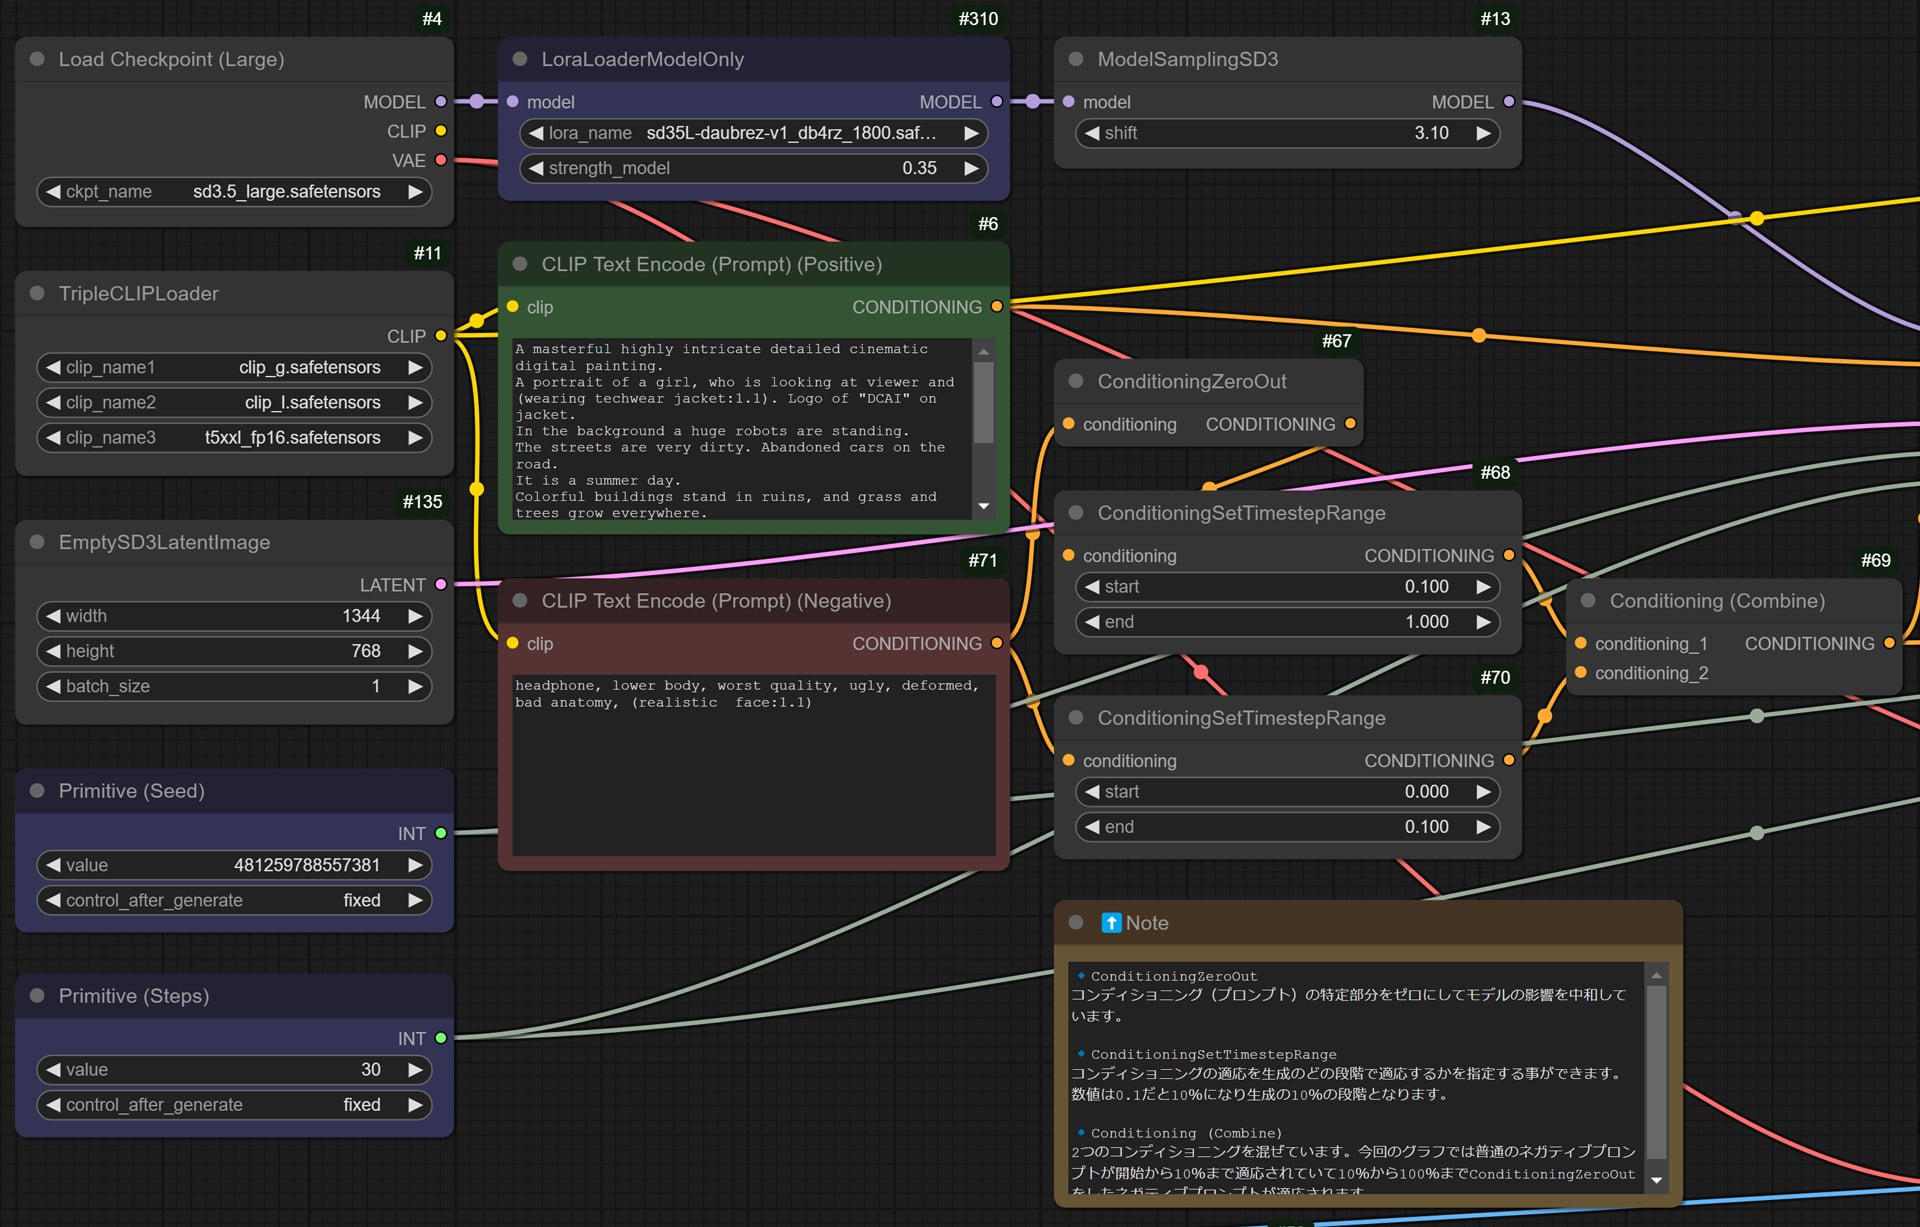This screenshot has width=1920, height=1227.
Task: Click the conditioning_1 input socket on Conditioning (Combine)
Action: 1581,644
